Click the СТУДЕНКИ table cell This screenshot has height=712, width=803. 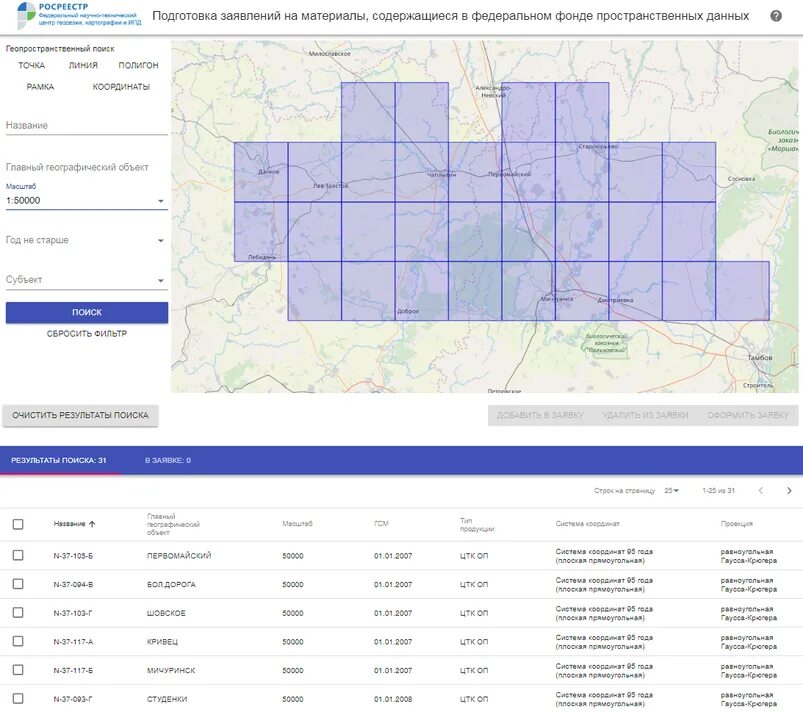pos(167,699)
